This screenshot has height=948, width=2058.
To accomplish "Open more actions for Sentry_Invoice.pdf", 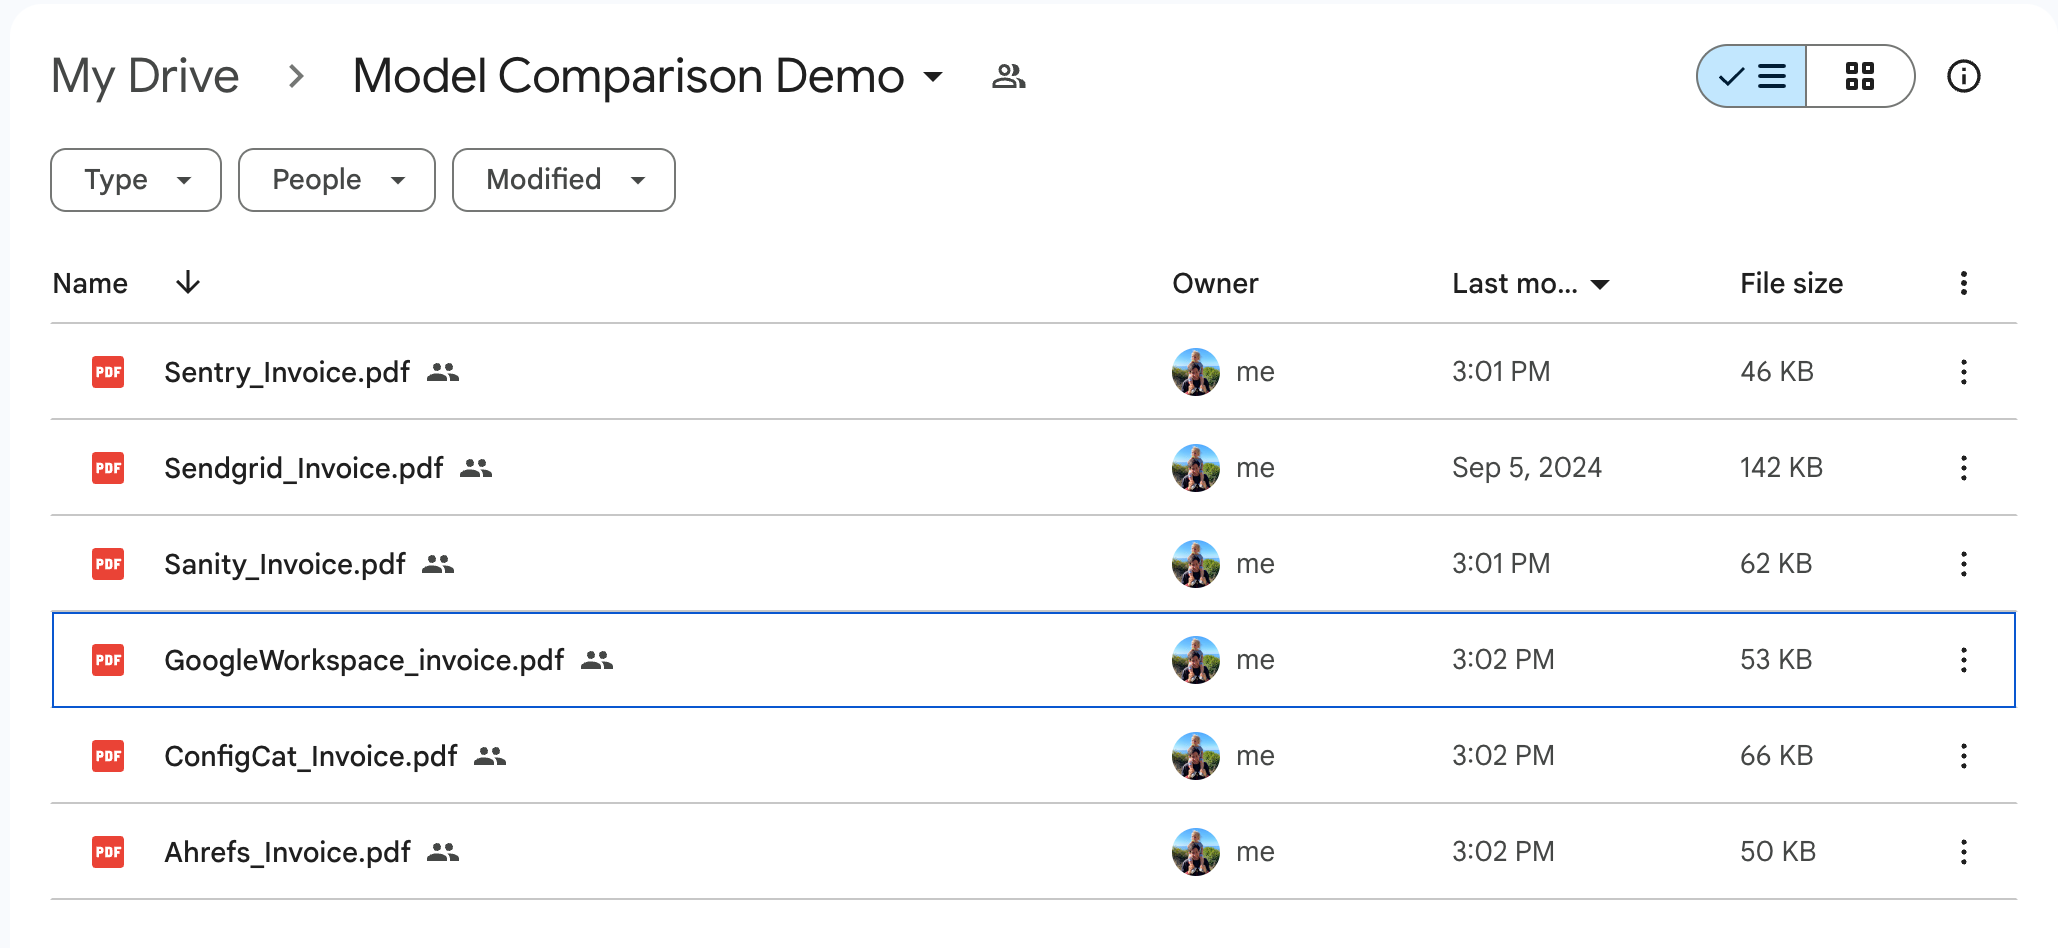I will coord(1964,372).
